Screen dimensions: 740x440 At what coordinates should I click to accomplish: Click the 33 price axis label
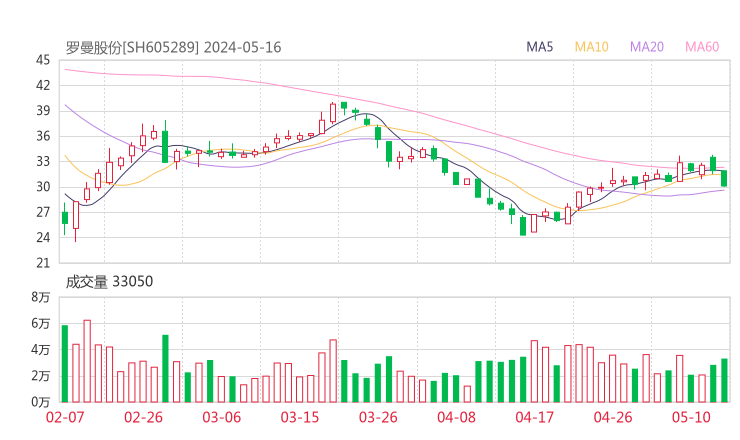43,161
